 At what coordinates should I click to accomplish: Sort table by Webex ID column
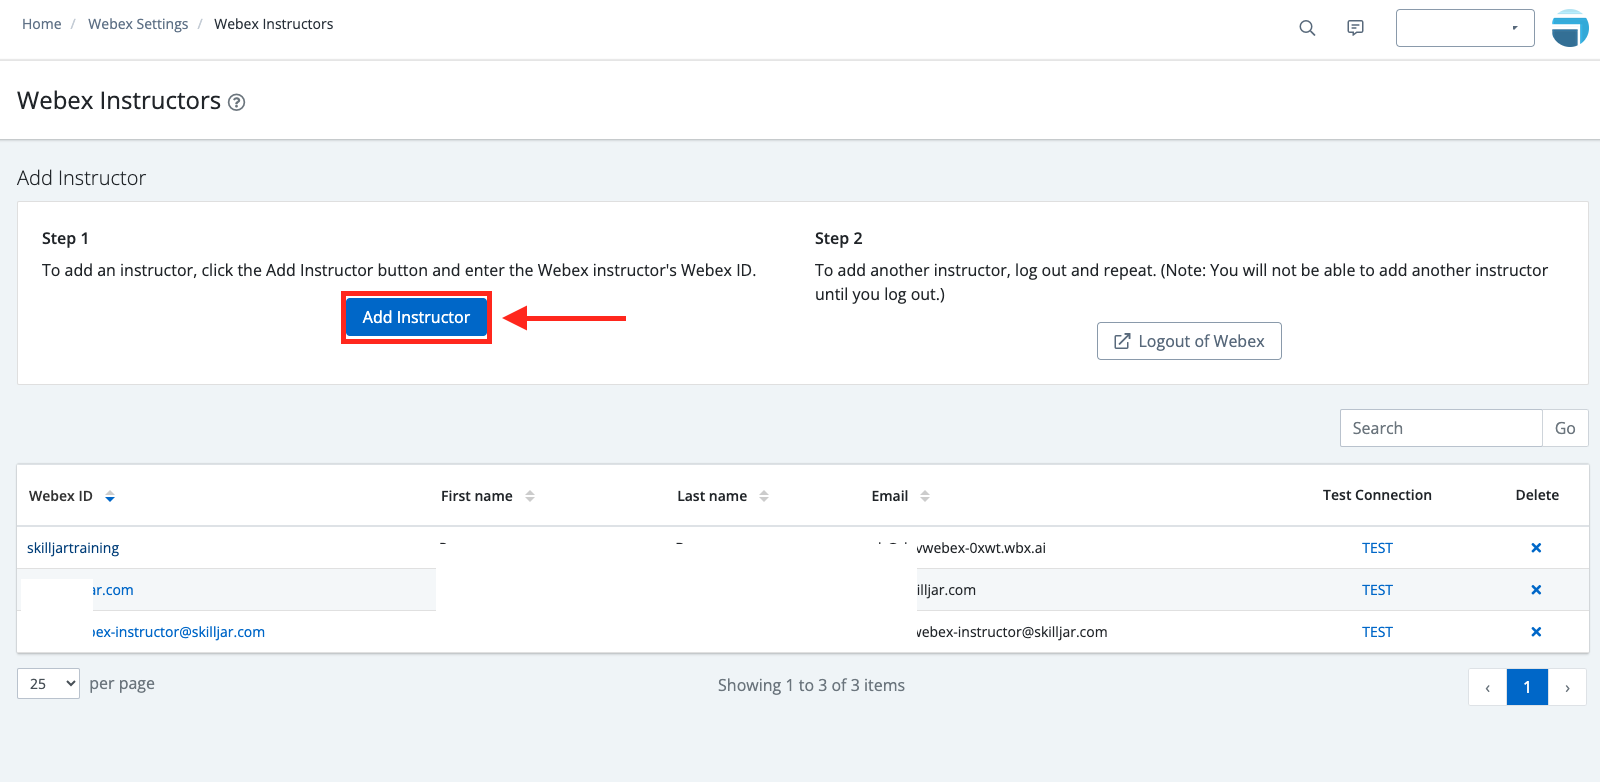(72, 496)
